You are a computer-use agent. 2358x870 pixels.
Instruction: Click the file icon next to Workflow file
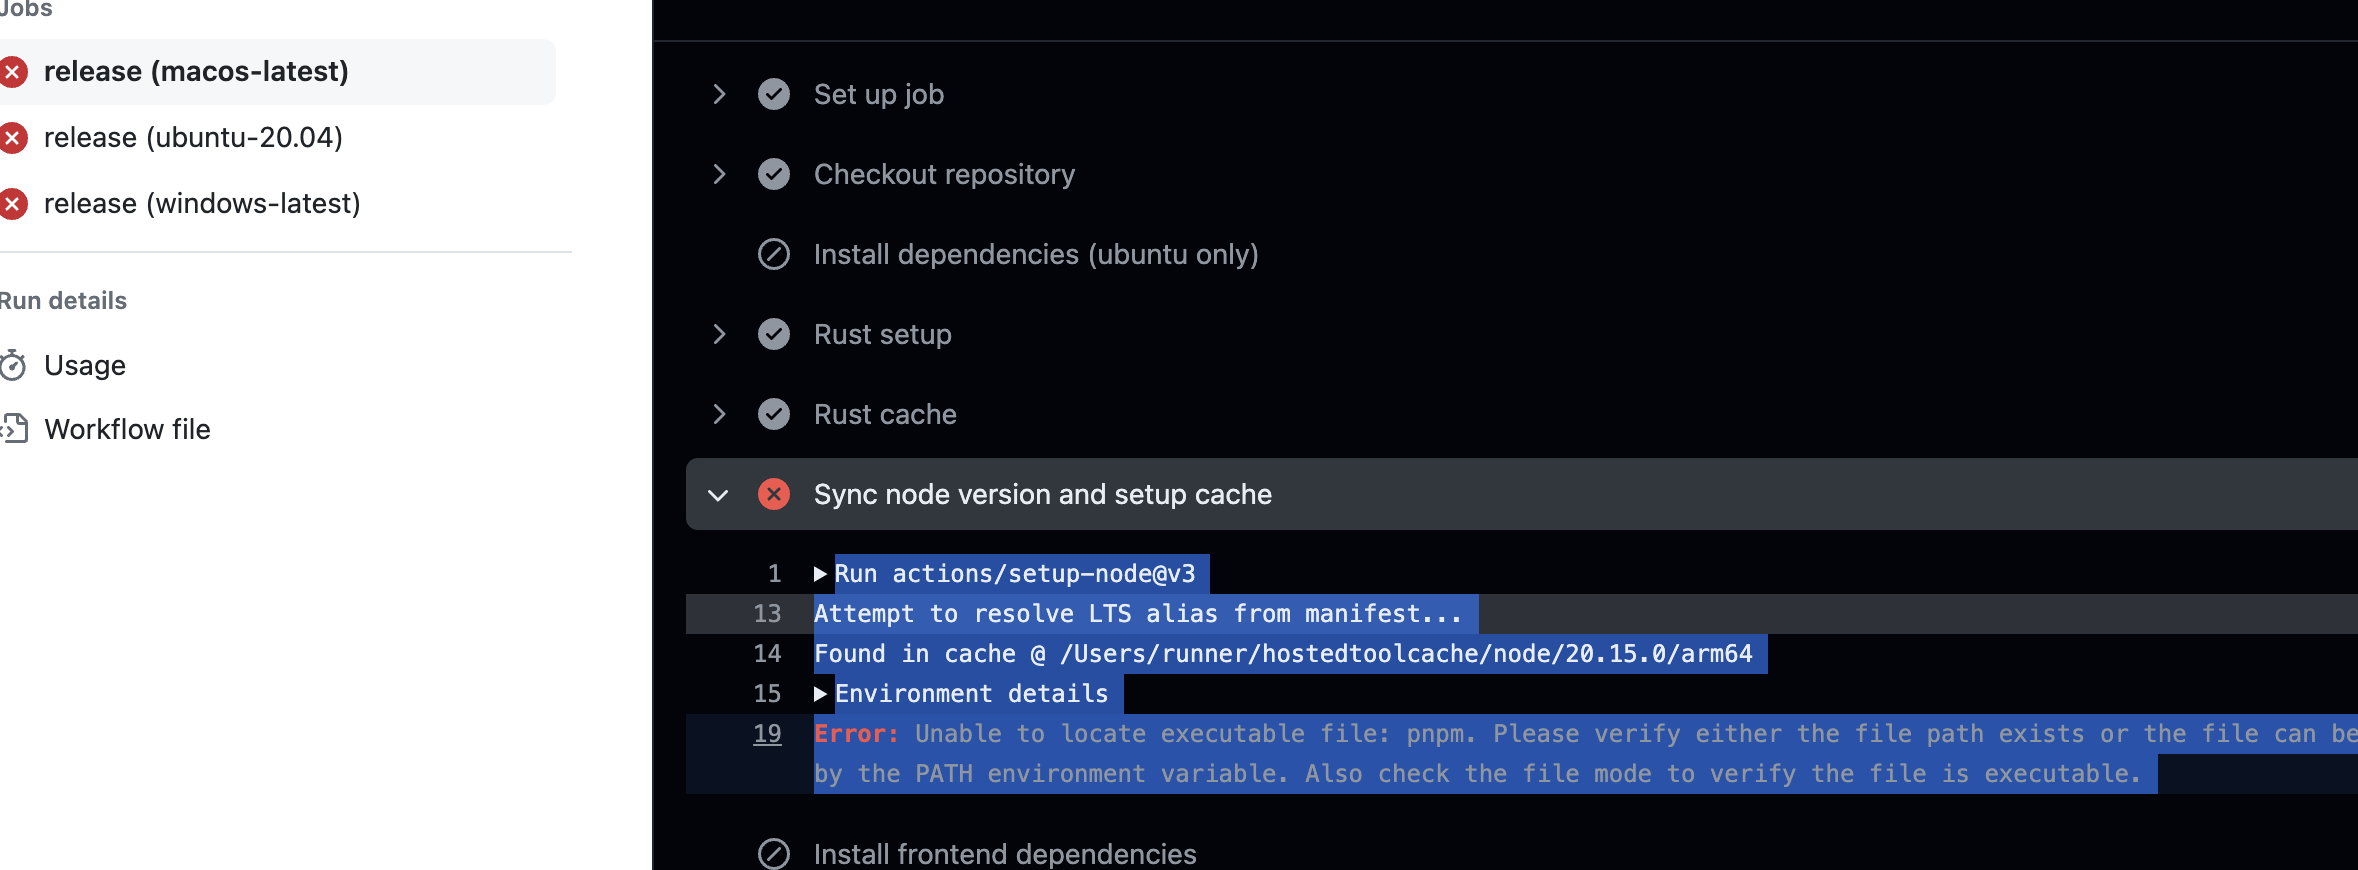14,429
